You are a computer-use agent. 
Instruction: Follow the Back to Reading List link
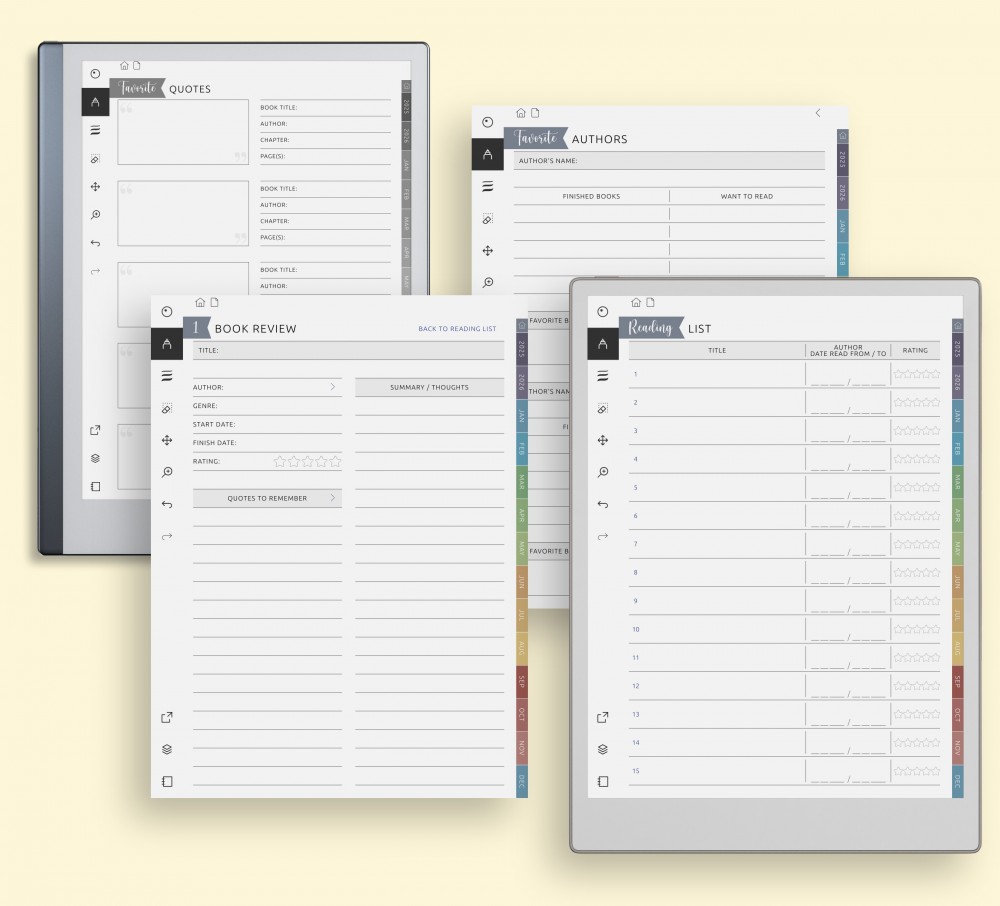tap(457, 329)
